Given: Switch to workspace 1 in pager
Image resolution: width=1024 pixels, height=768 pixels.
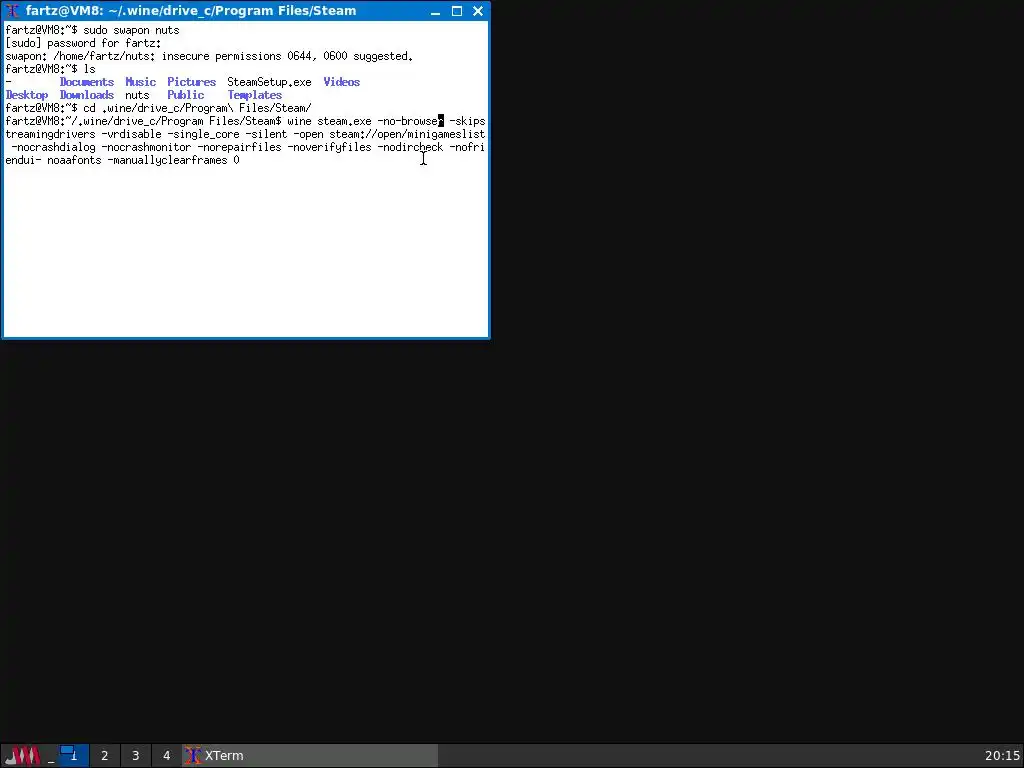Looking at the screenshot, I should coord(73,756).
